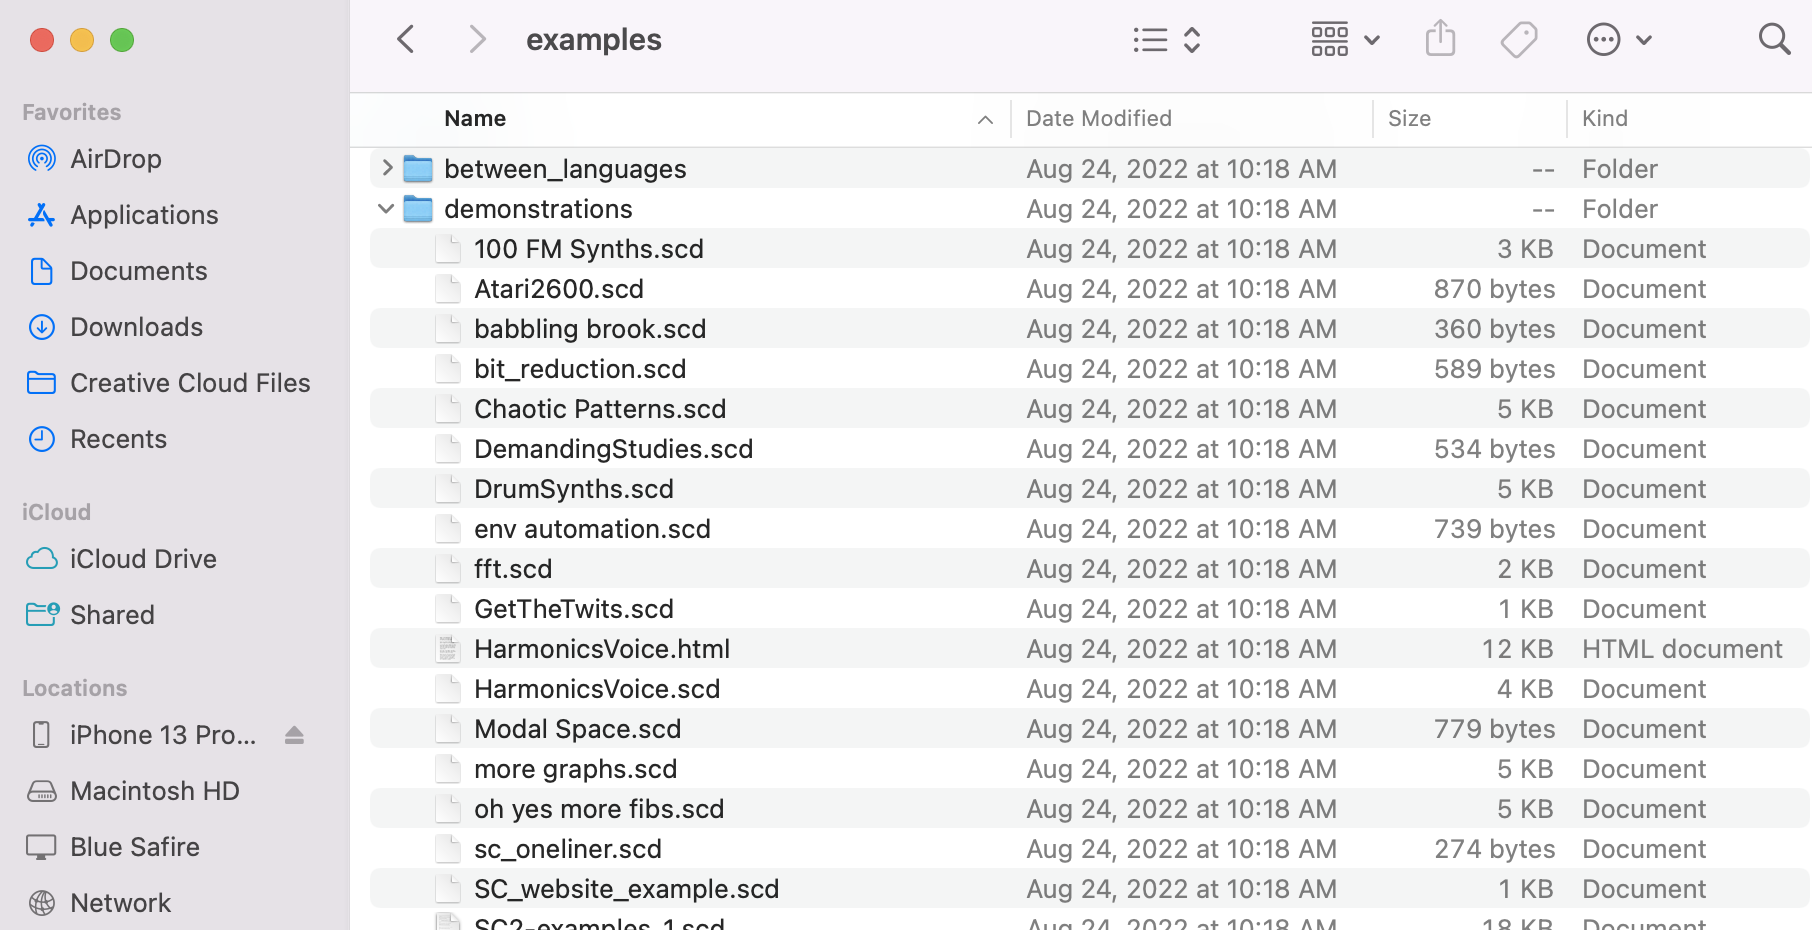Toggle the Name column sort order
1812x930 pixels.
(986, 118)
